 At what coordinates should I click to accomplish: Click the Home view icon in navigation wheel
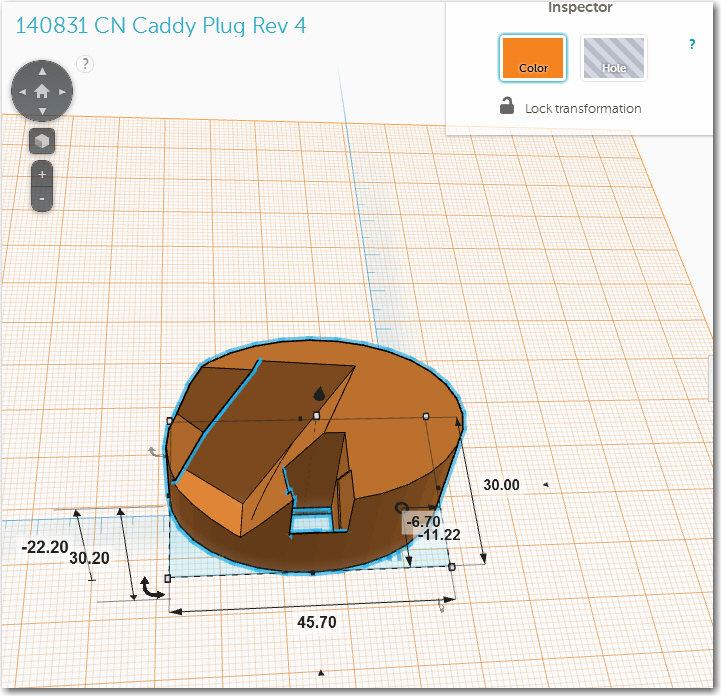42,91
